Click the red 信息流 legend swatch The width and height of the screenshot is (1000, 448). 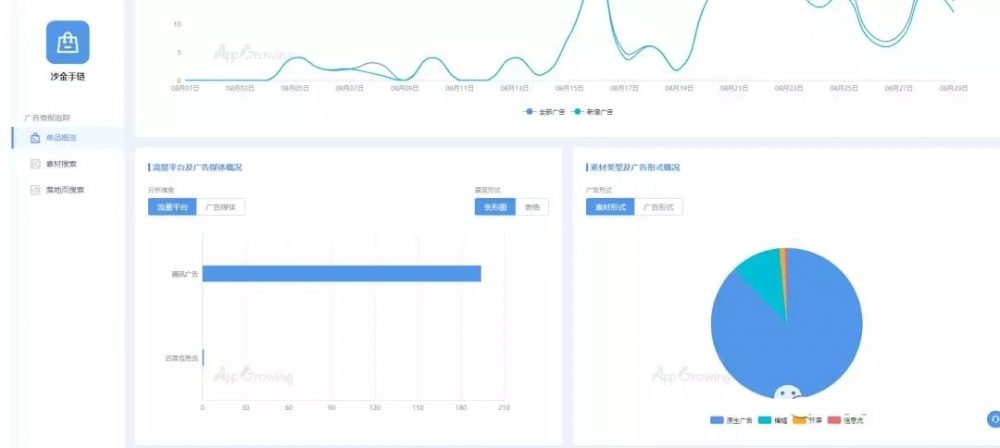(x=835, y=420)
